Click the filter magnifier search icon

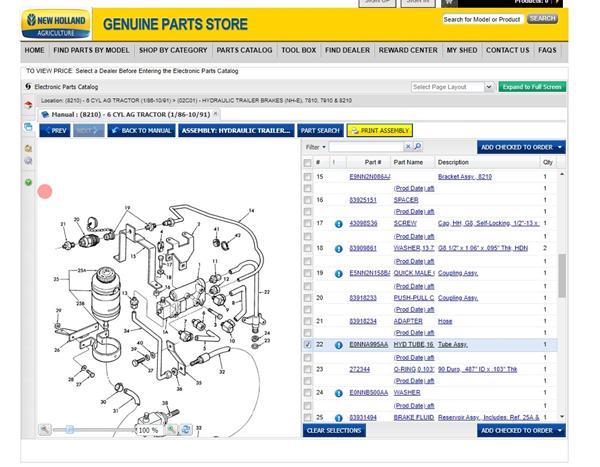tap(417, 146)
